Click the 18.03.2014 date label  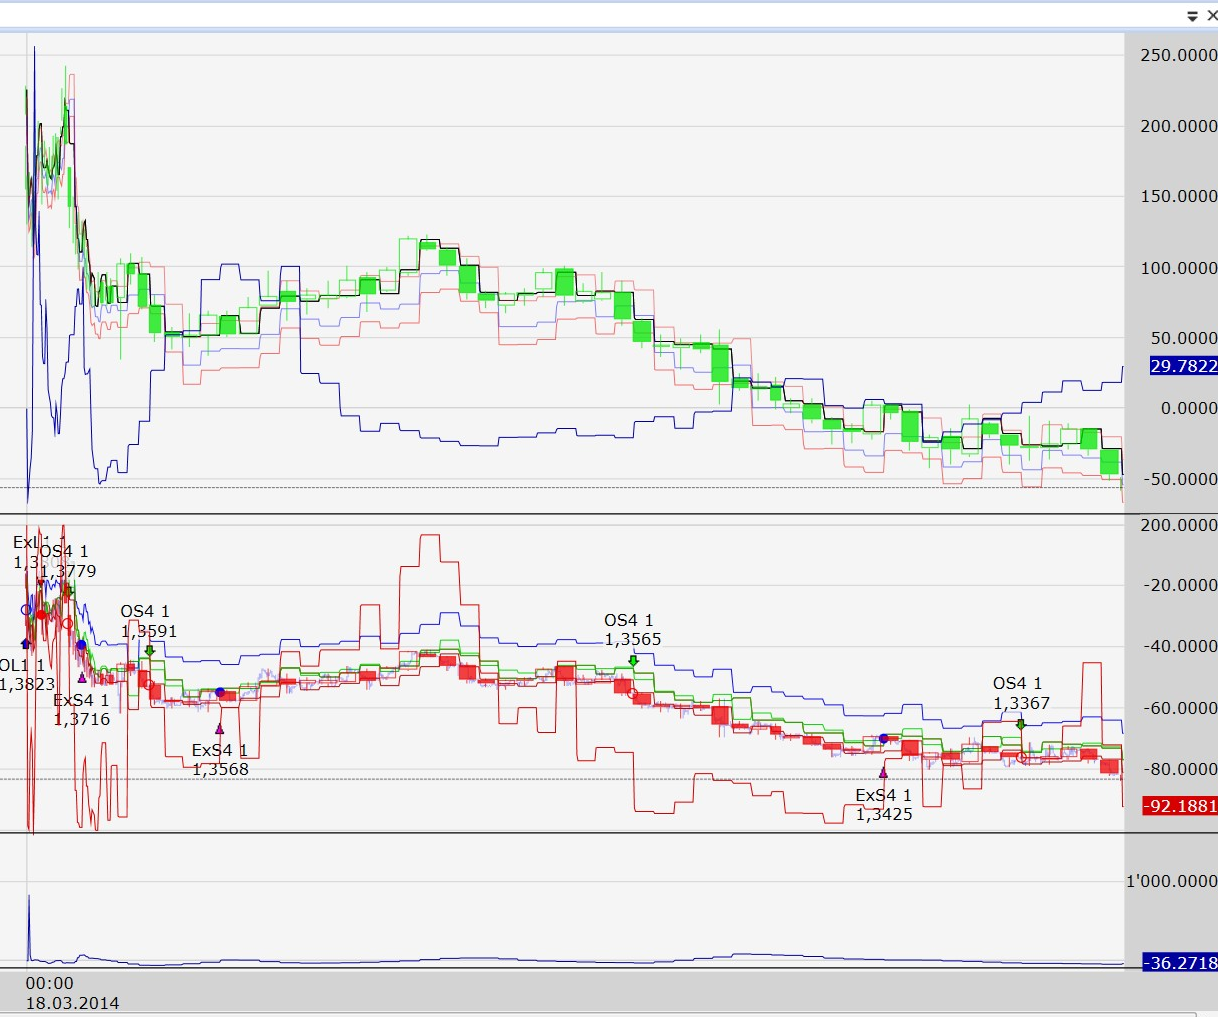(72, 1003)
